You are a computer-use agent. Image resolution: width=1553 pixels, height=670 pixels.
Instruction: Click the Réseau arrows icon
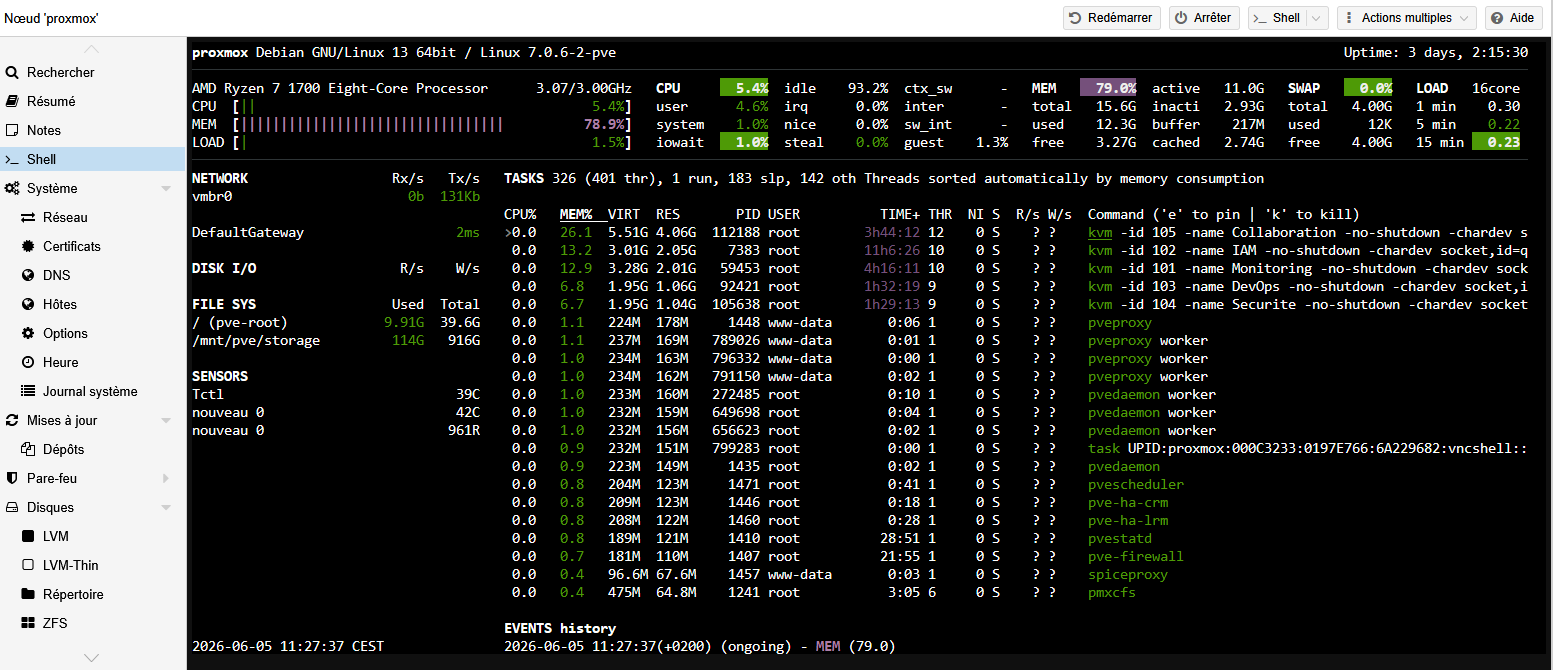tap(28, 217)
